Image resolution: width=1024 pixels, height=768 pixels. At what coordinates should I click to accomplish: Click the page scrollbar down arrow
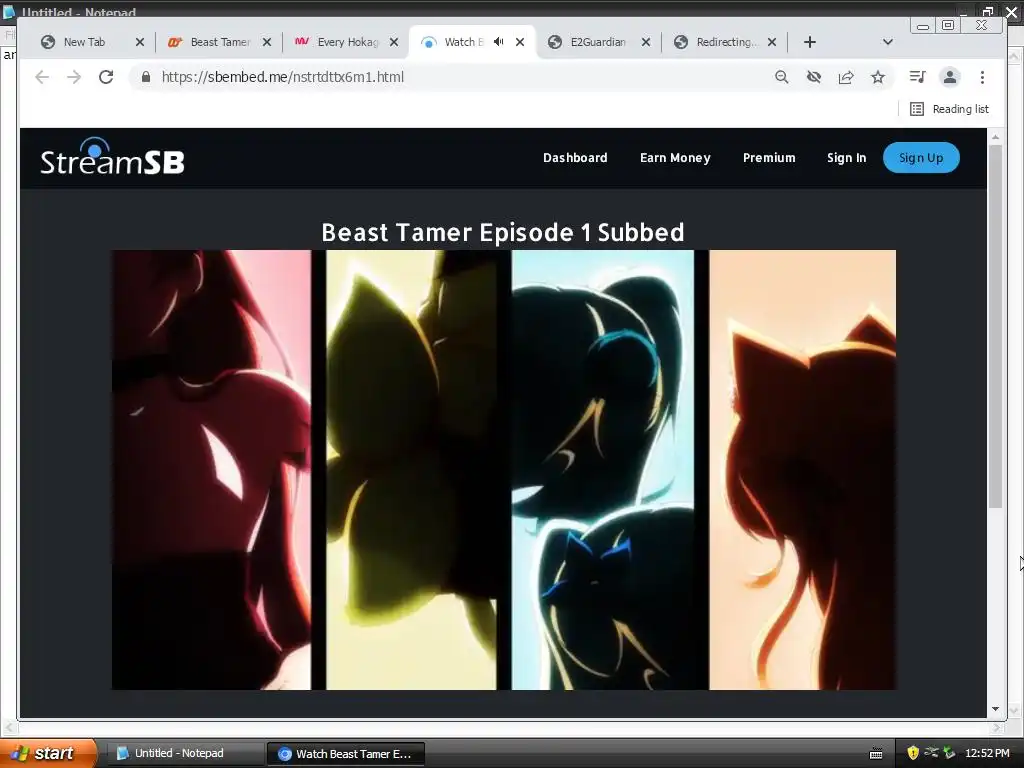[x=995, y=709]
